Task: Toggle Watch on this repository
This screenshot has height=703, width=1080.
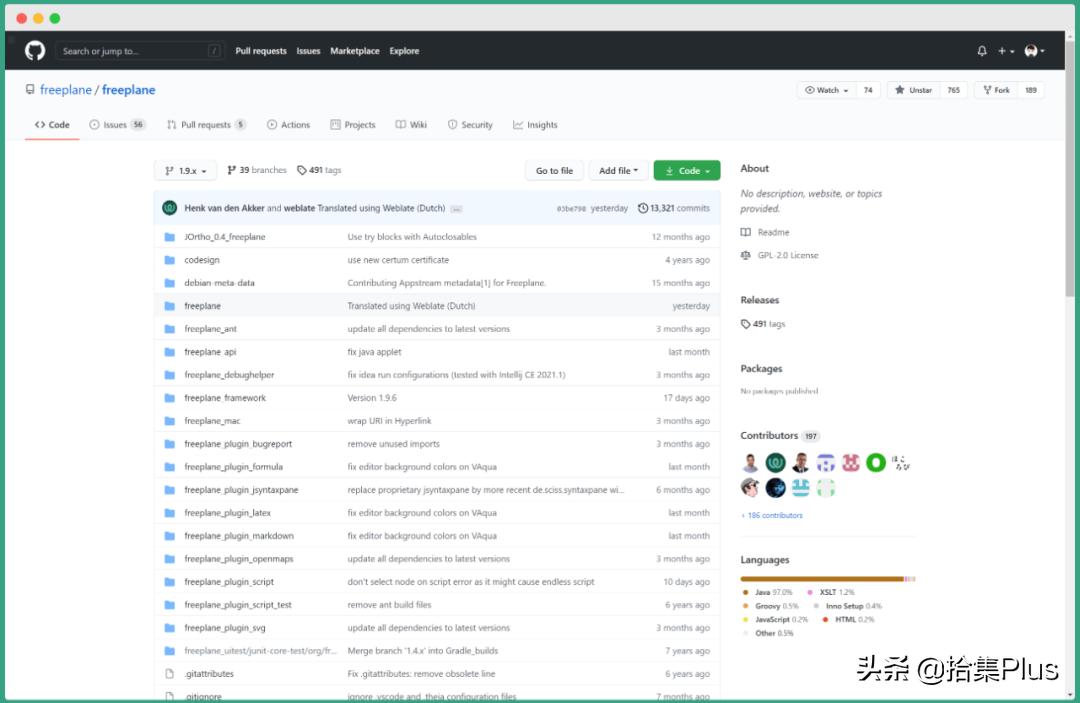Action: click(827, 90)
